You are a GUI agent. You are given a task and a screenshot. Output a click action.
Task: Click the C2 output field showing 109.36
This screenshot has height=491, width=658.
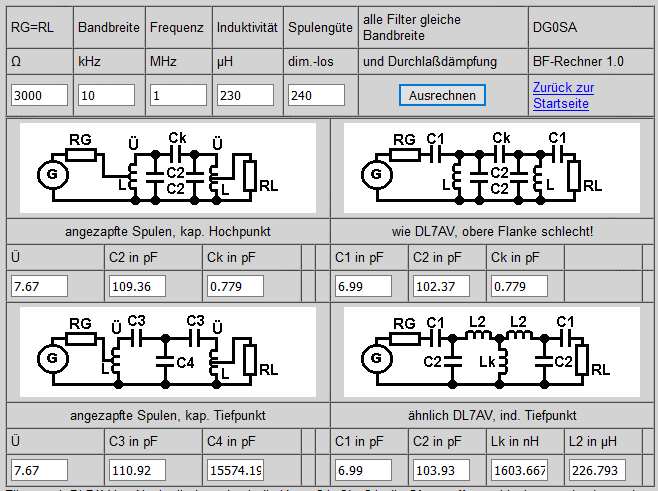pos(137,286)
